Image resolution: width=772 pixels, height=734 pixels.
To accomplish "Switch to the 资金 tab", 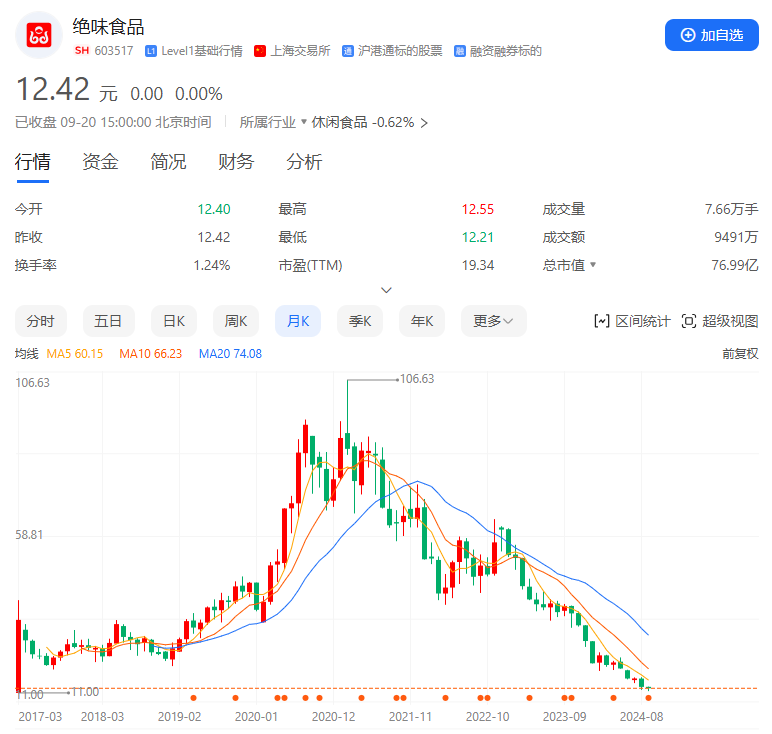I will [100, 162].
